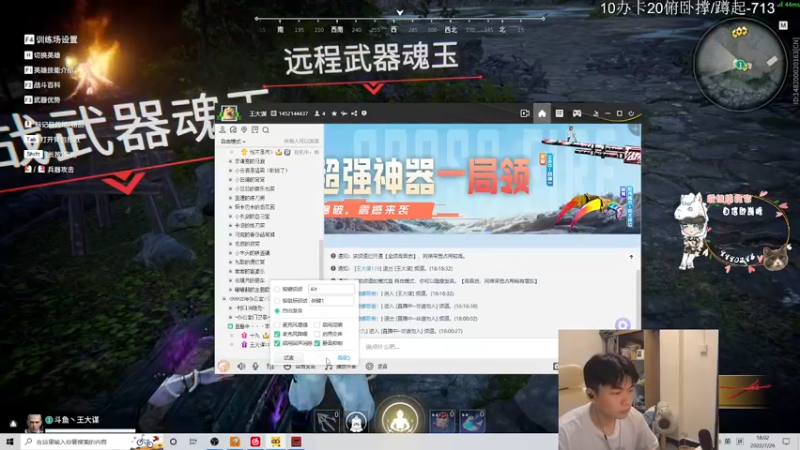Search channels with the magnifier icon
800x450 pixels.
click(266, 130)
